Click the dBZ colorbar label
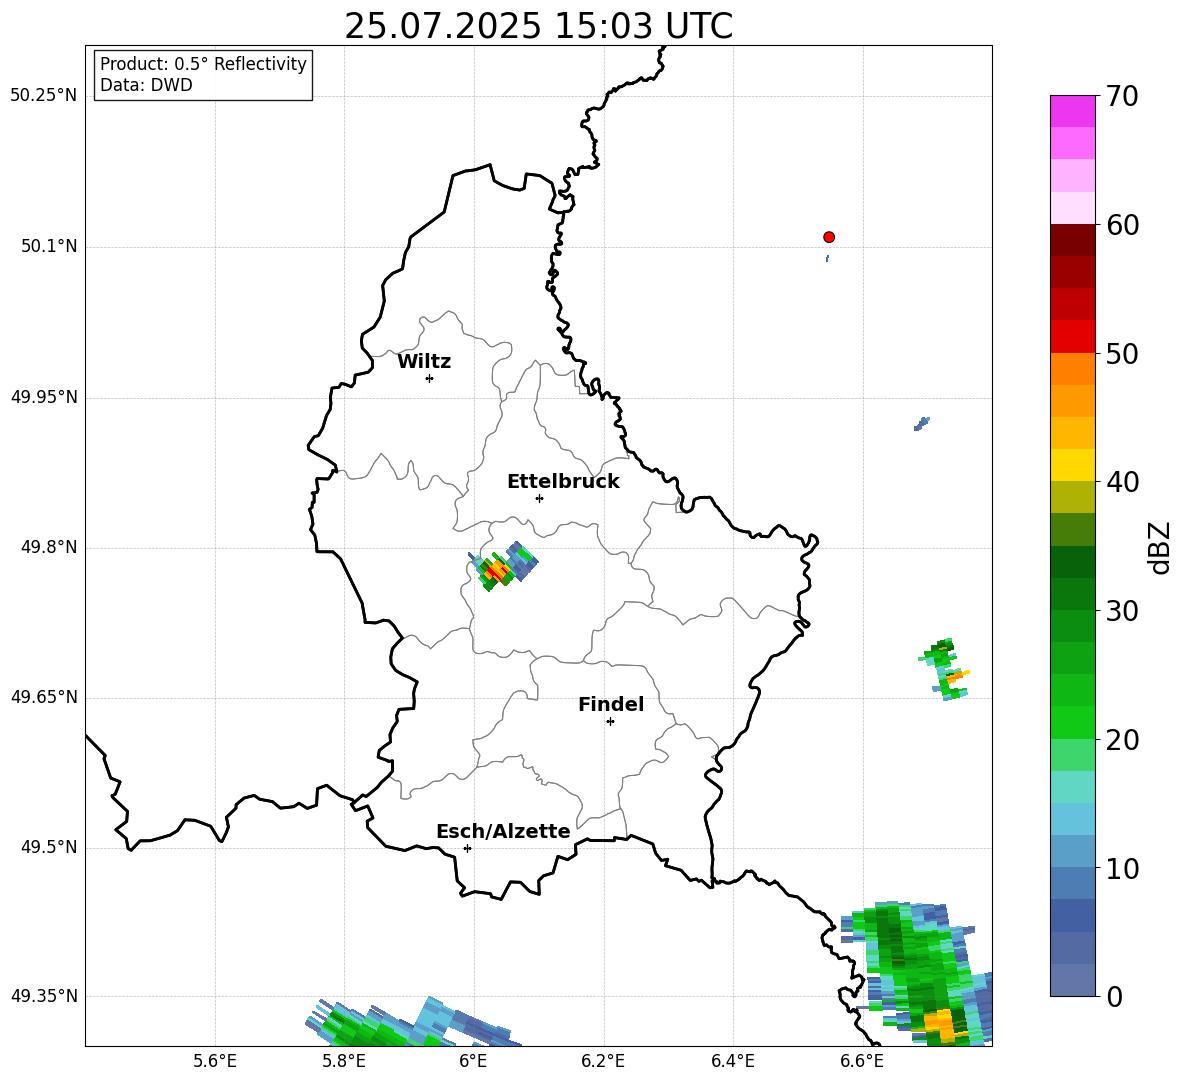This screenshot has height=1081, width=1184. 1159,547
